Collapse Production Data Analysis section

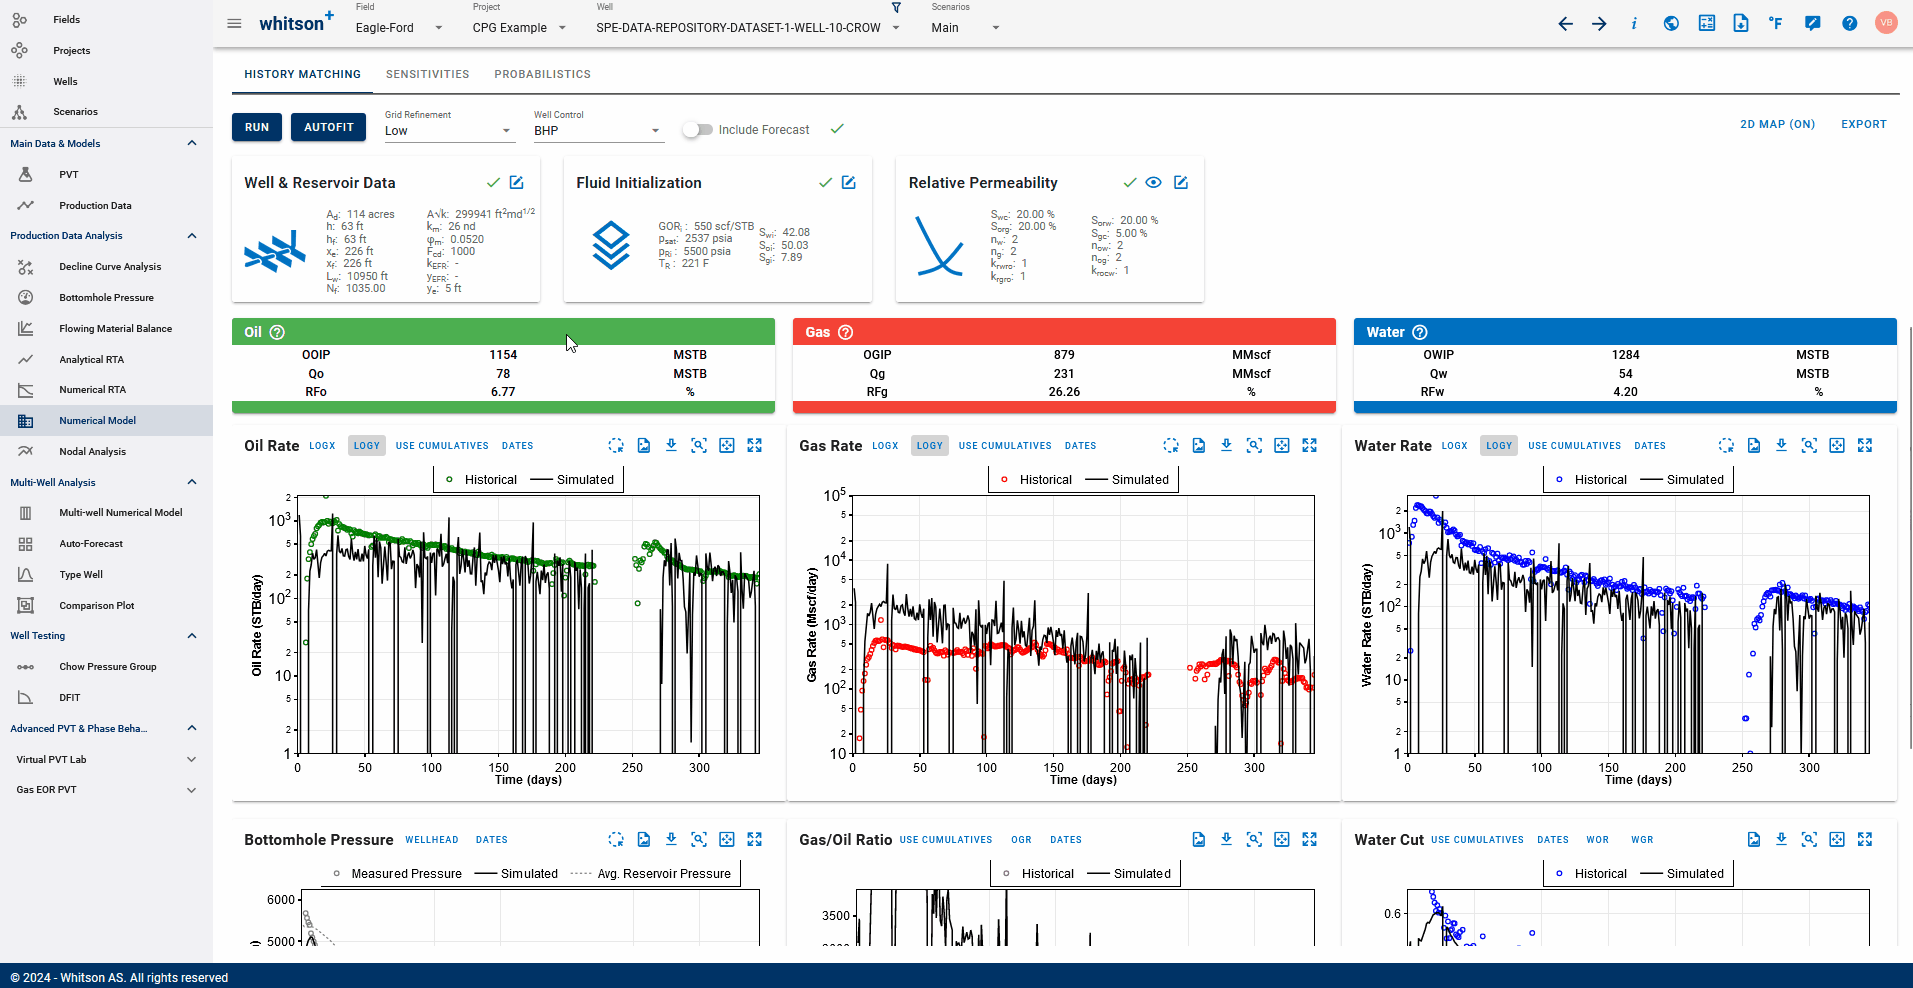click(x=192, y=236)
